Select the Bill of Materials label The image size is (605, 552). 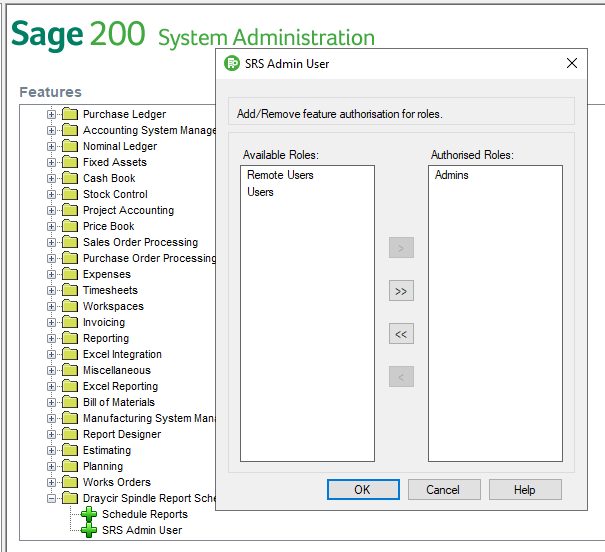click(119, 402)
